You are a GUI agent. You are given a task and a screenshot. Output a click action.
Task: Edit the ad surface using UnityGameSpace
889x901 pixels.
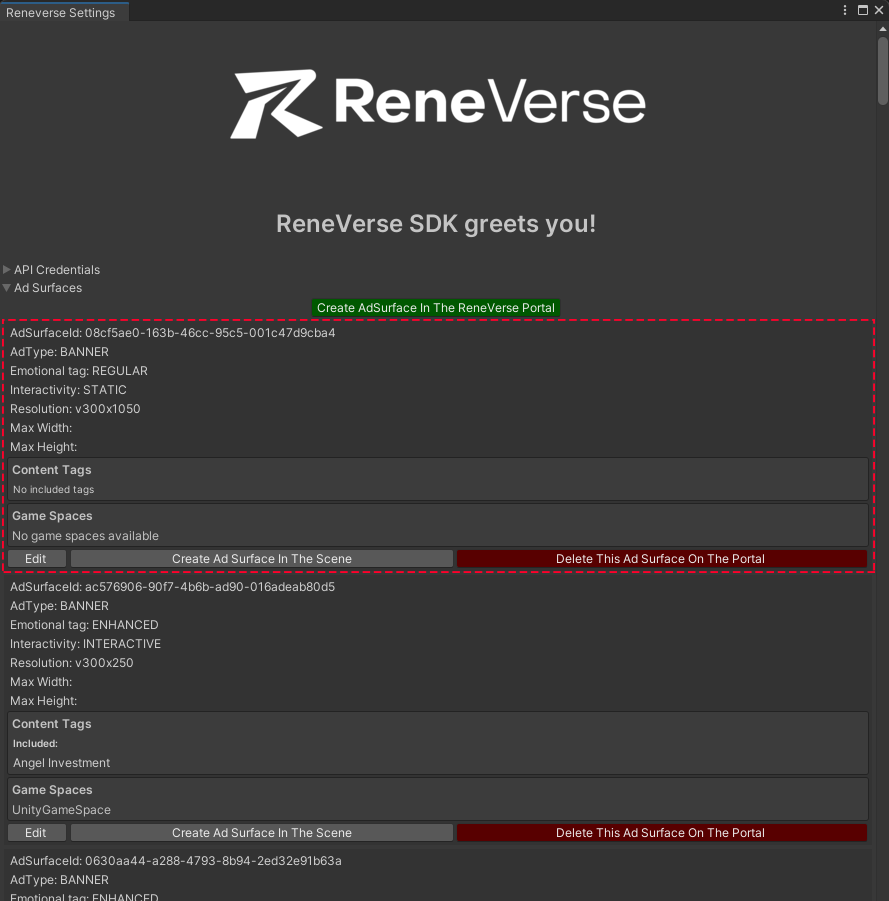[37, 833]
